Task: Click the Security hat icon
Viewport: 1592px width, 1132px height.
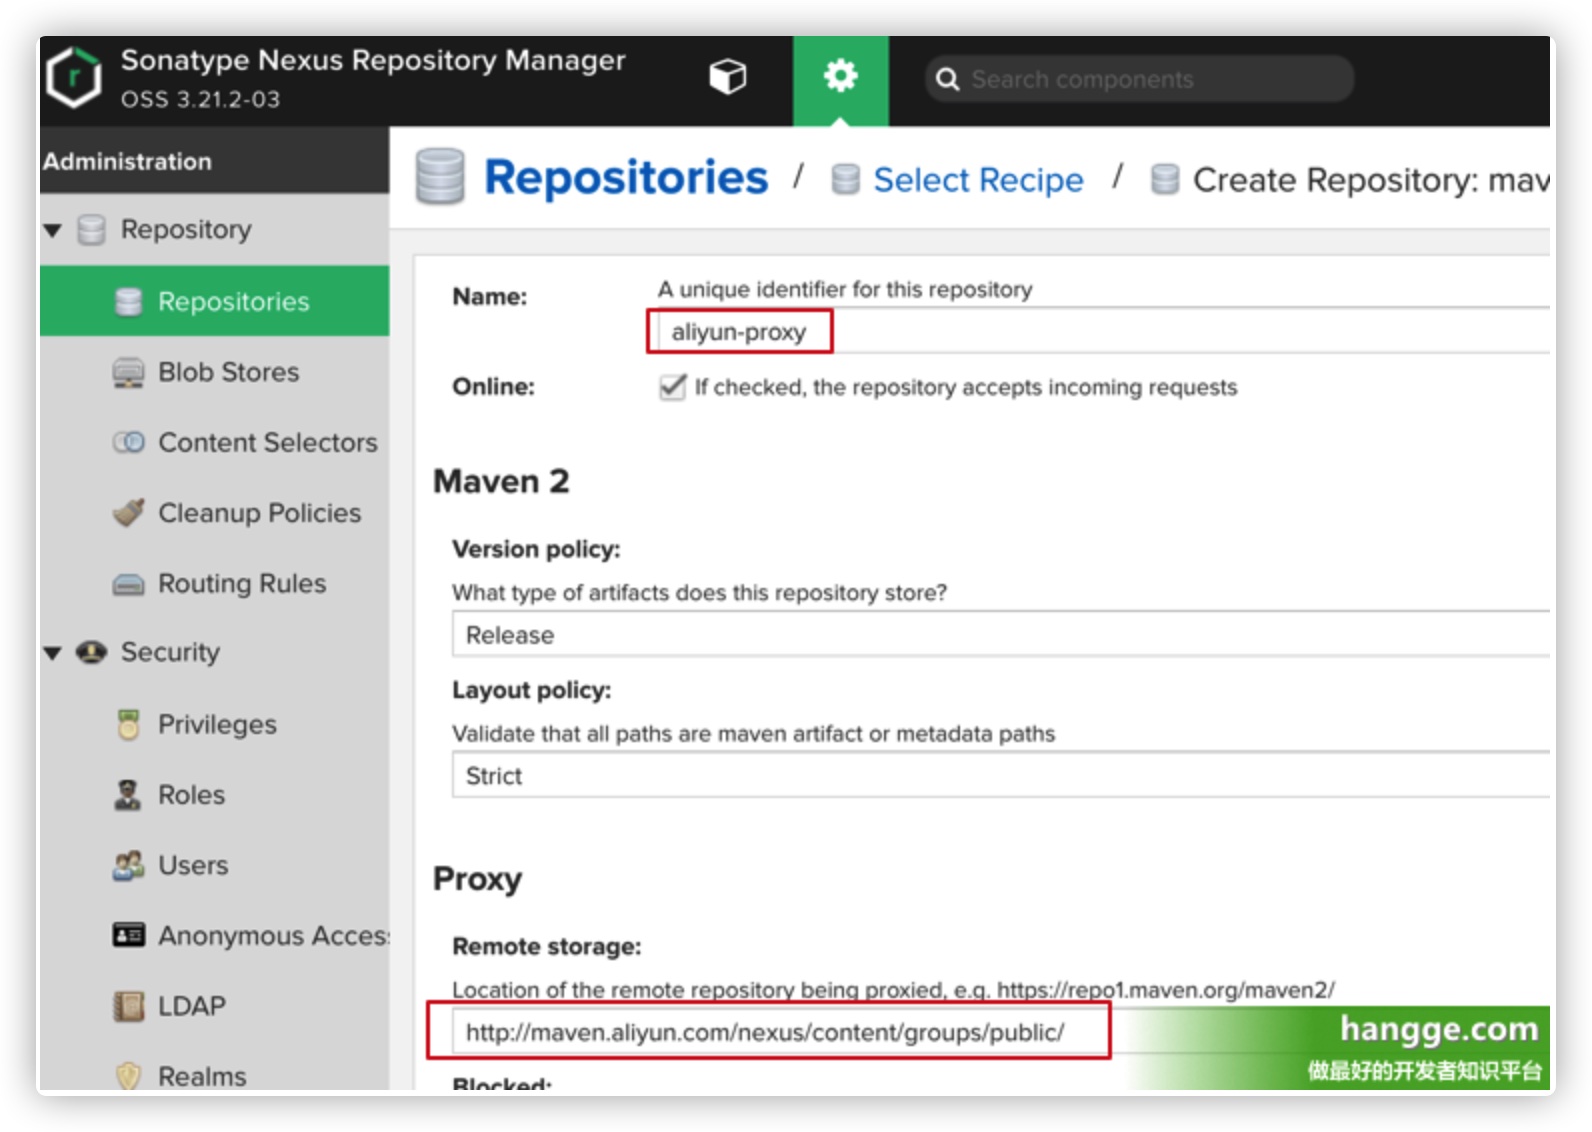Action: tap(92, 652)
